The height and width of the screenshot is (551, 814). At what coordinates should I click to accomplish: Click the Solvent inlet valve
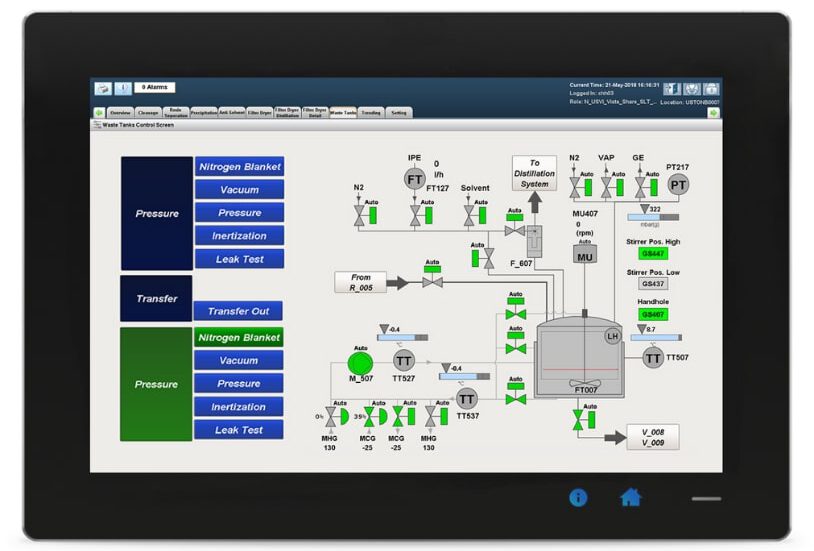click(x=469, y=216)
